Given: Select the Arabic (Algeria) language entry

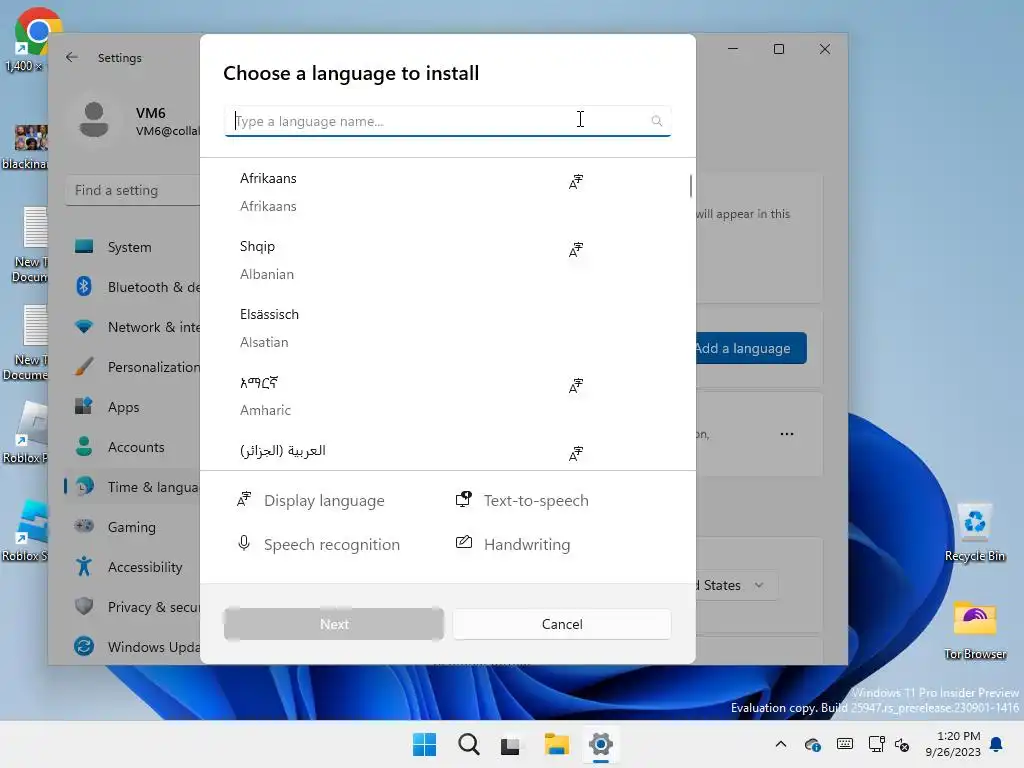Looking at the screenshot, I should point(447,451).
